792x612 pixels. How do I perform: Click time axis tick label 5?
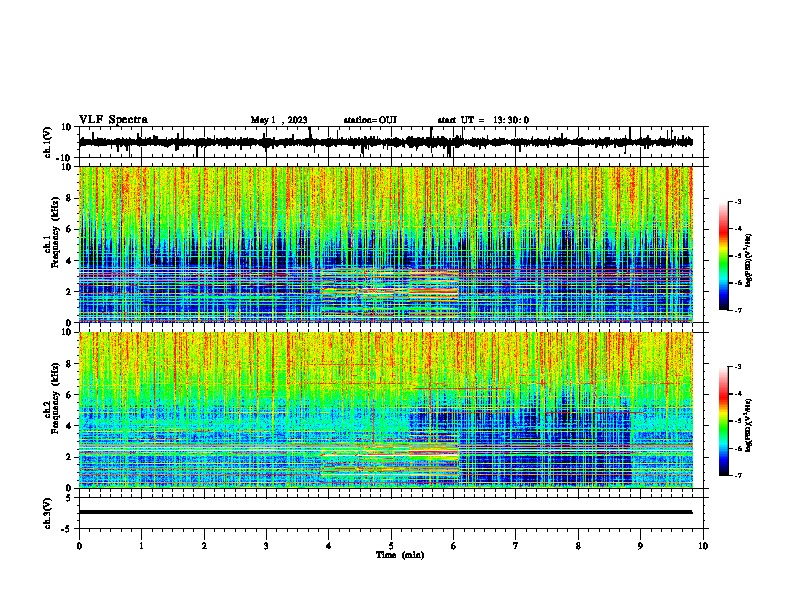391,546
